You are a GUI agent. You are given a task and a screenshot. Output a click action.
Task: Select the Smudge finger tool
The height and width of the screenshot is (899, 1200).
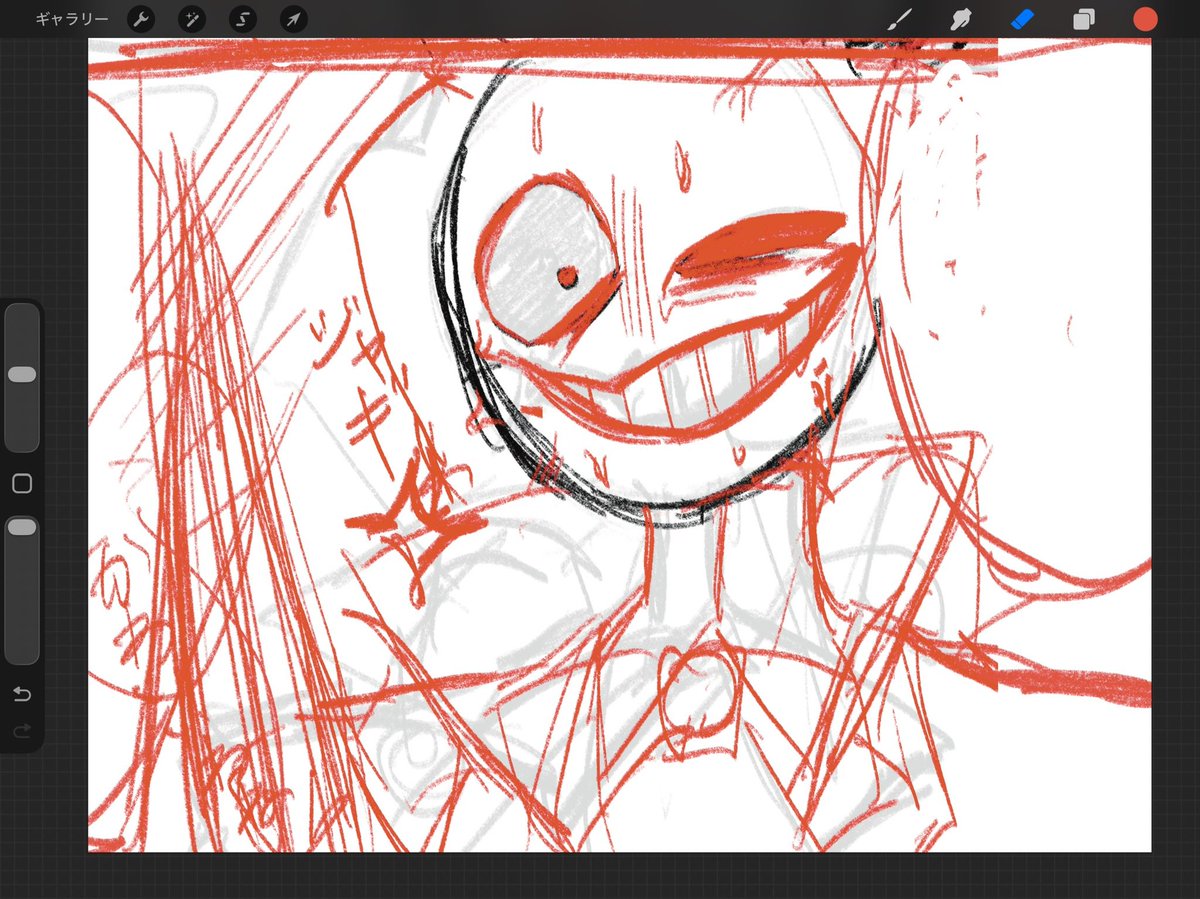coord(961,19)
